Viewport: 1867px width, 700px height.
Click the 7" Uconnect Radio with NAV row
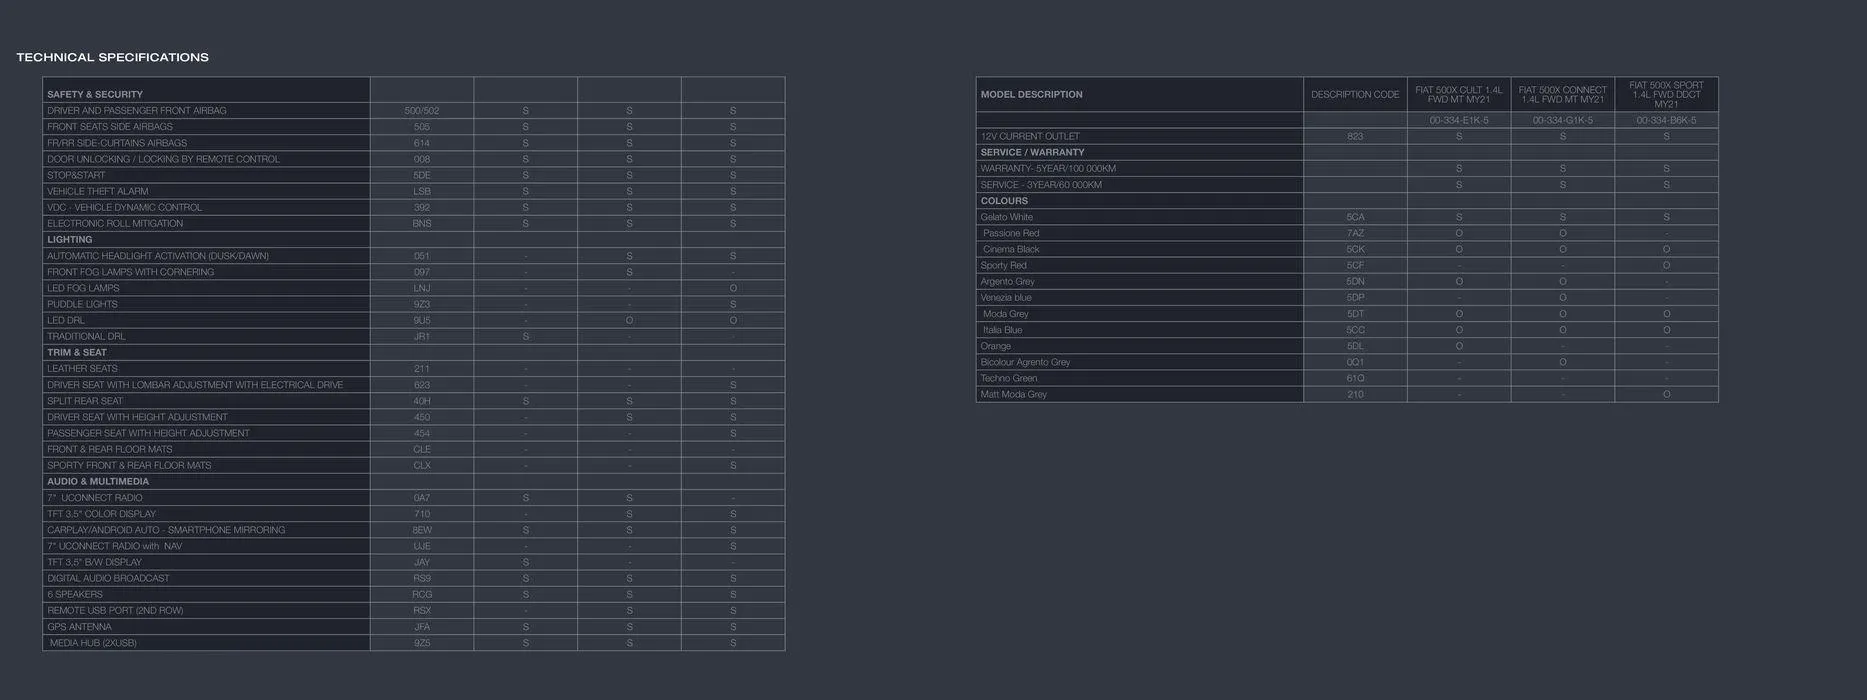pyautogui.click(x=115, y=546)
